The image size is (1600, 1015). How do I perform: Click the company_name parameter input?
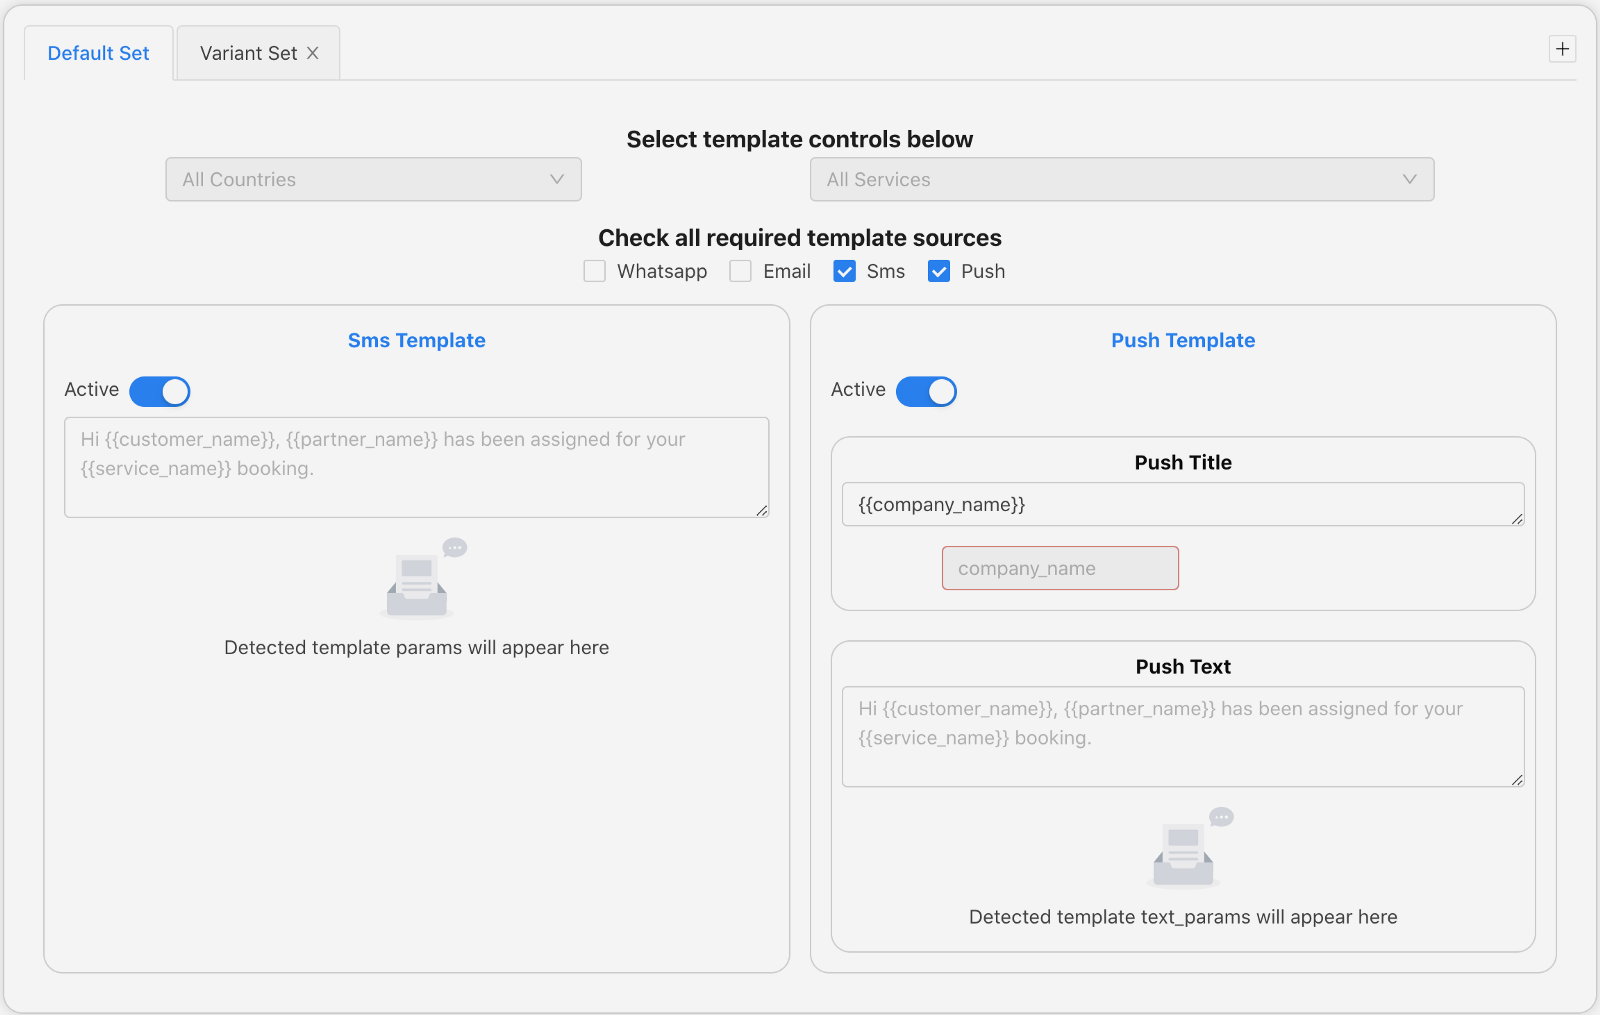point(1060,568)
